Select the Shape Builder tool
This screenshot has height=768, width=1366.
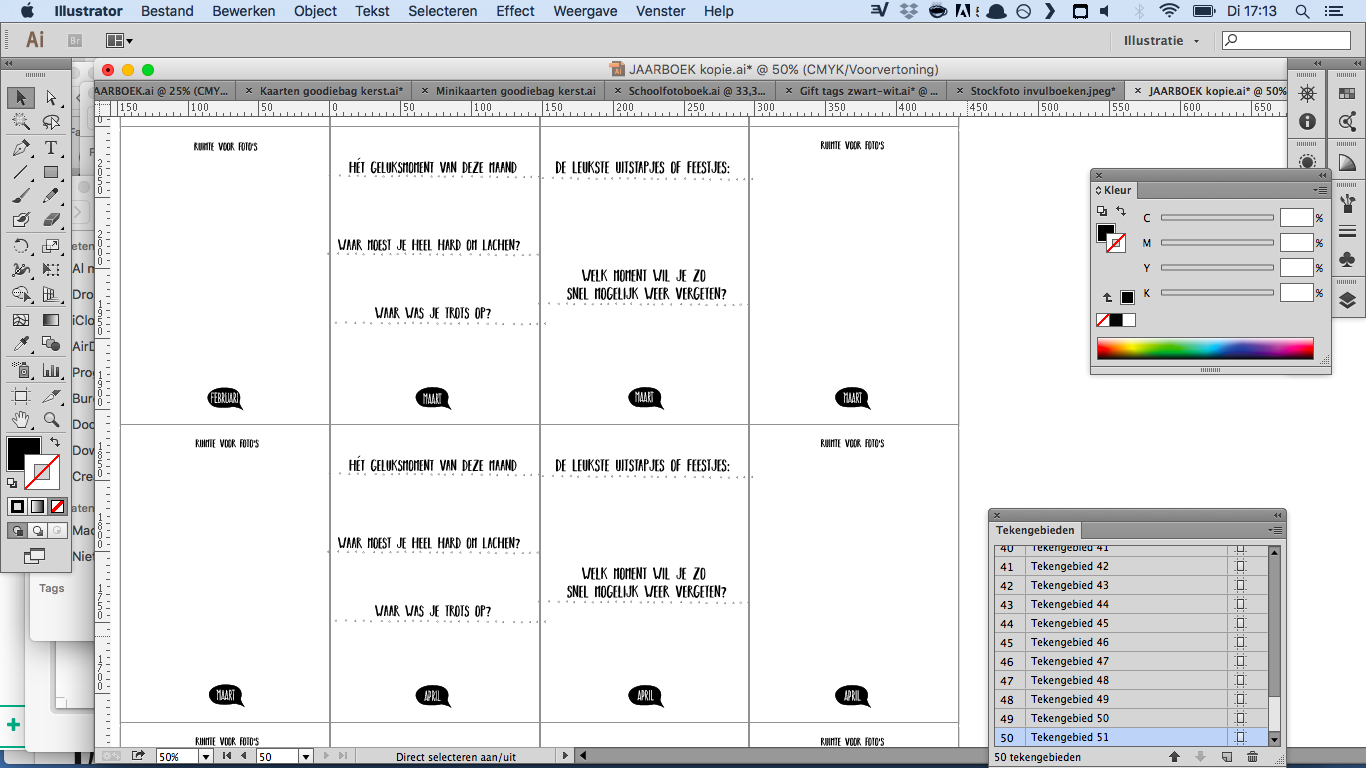point(21,295)
